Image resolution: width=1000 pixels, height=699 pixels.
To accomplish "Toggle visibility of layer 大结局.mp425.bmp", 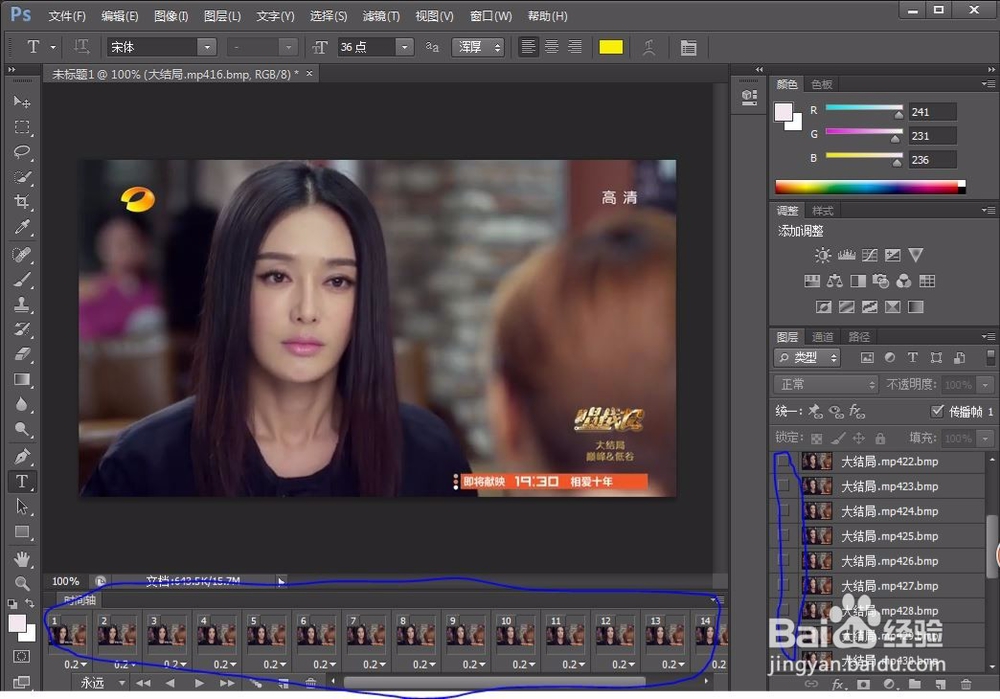I will point(784,536).
